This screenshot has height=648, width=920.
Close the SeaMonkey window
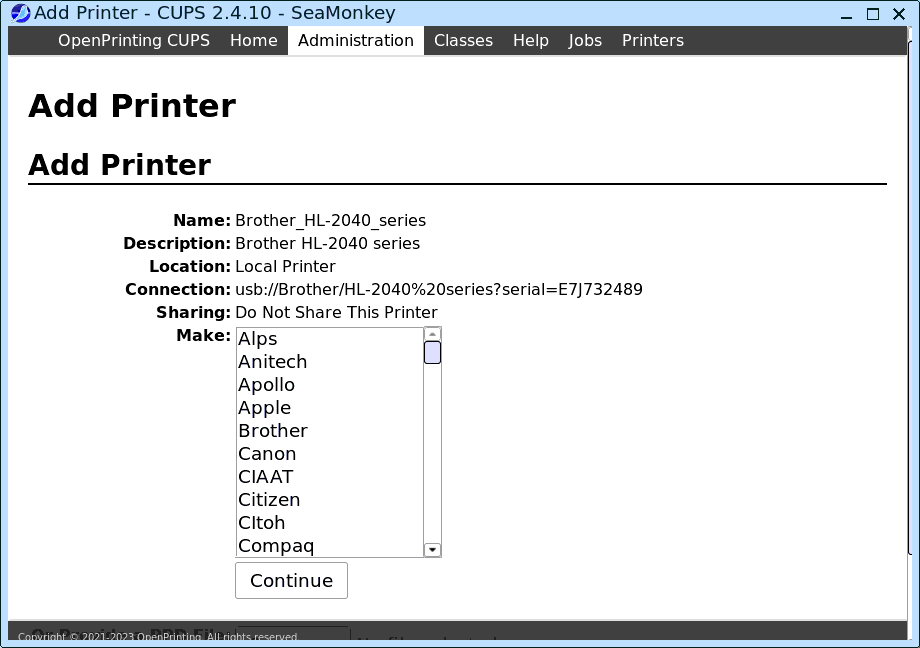click(898, 14)
